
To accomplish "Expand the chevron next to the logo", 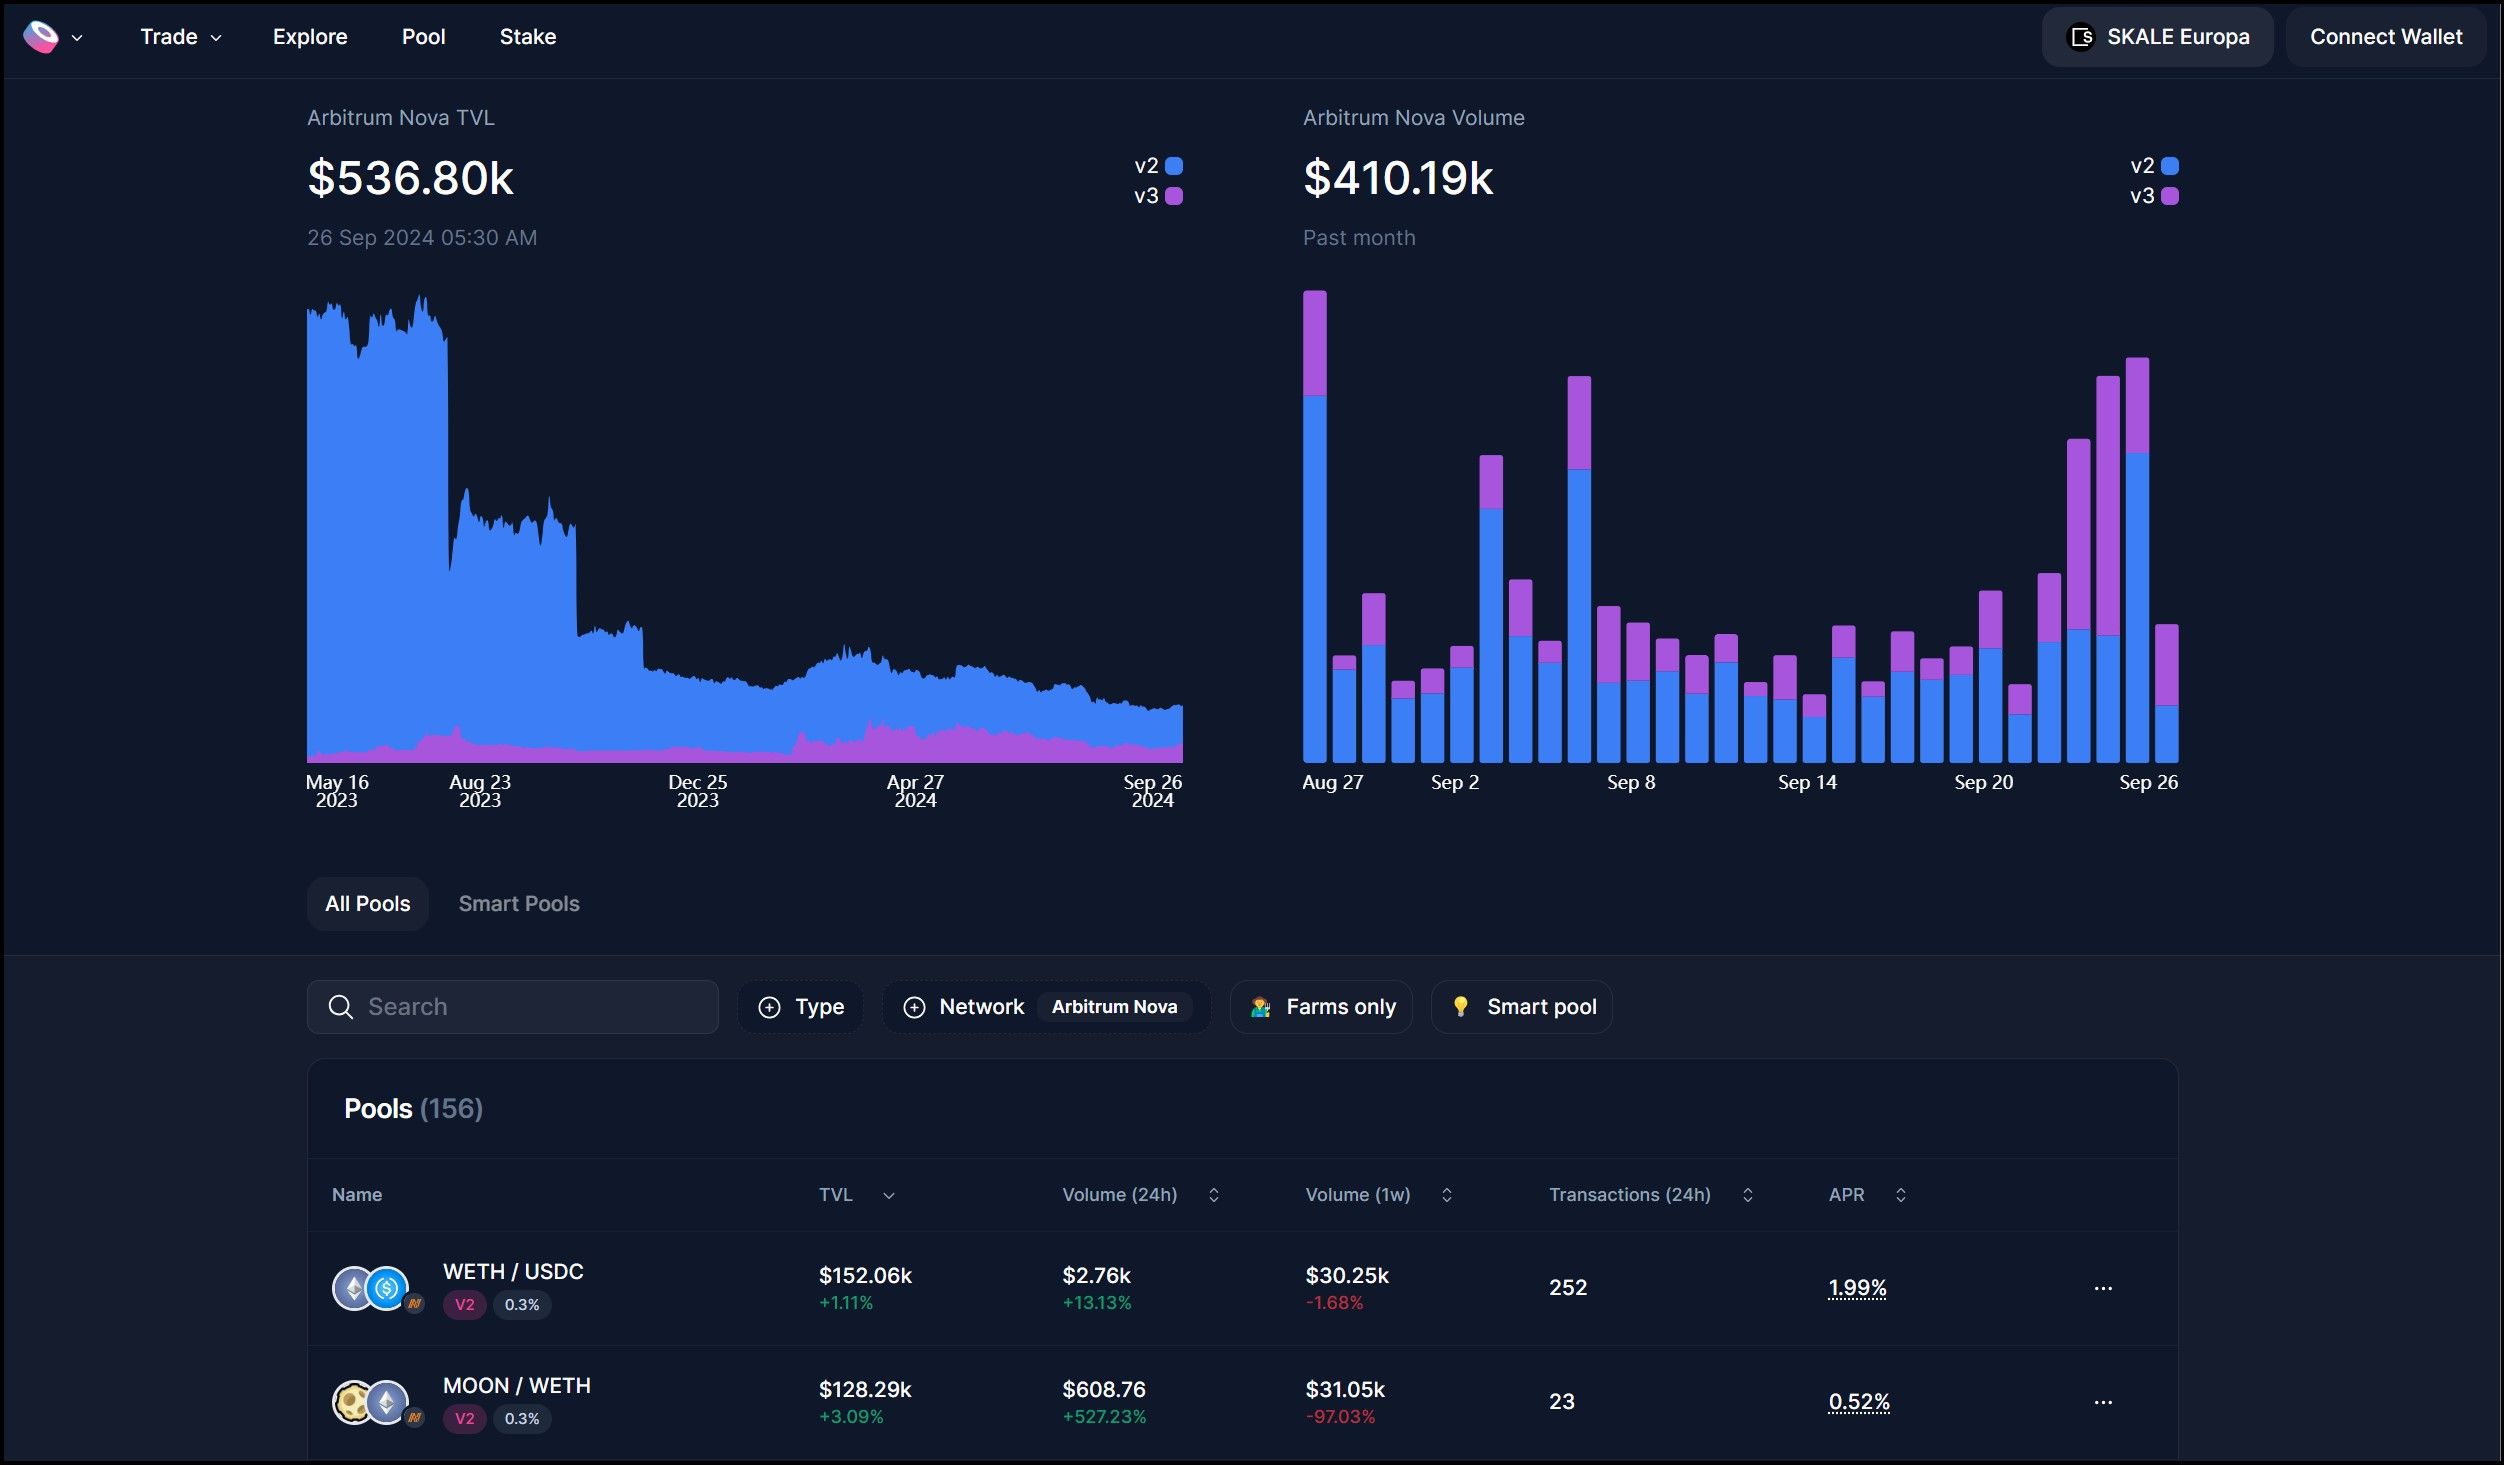I will tap(77, 38).
